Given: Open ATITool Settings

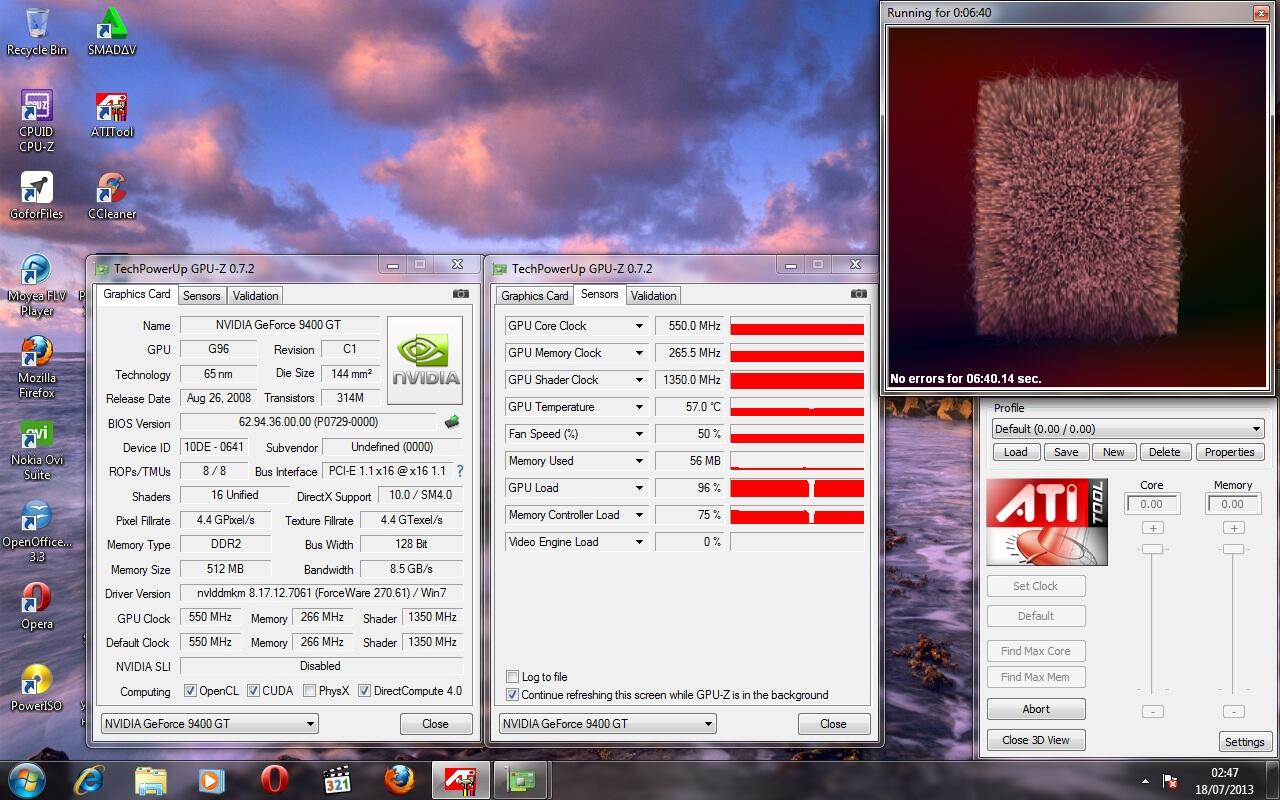Looking at the screenshot, I should [1245, 742].
